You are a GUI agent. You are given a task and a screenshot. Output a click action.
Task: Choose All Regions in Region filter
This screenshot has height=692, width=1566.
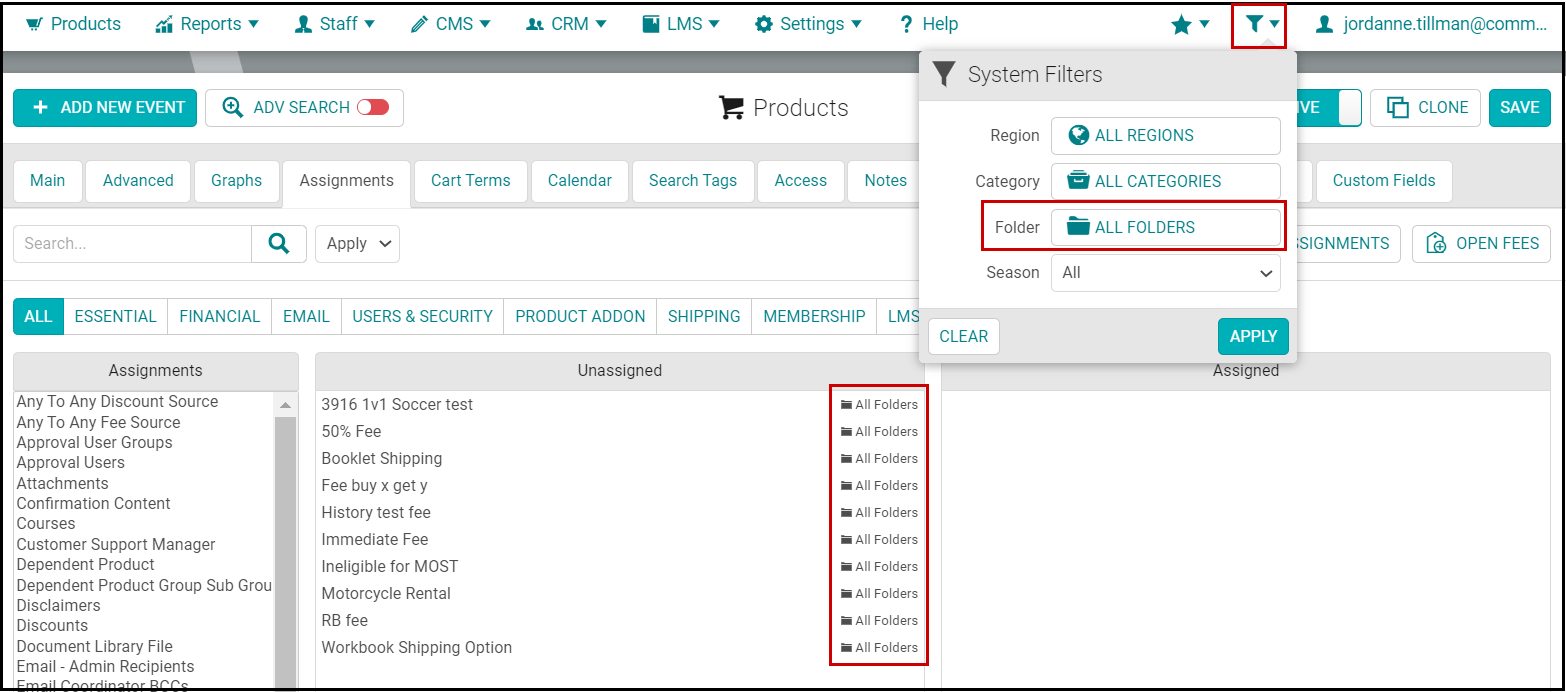point(1165,136)
